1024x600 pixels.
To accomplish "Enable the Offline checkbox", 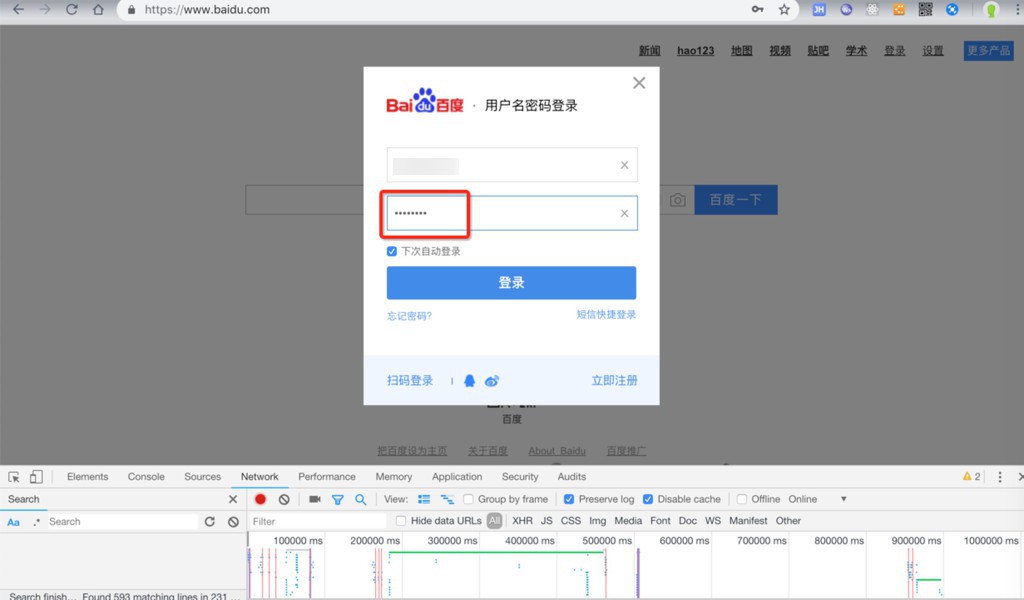I will point(742,499).
